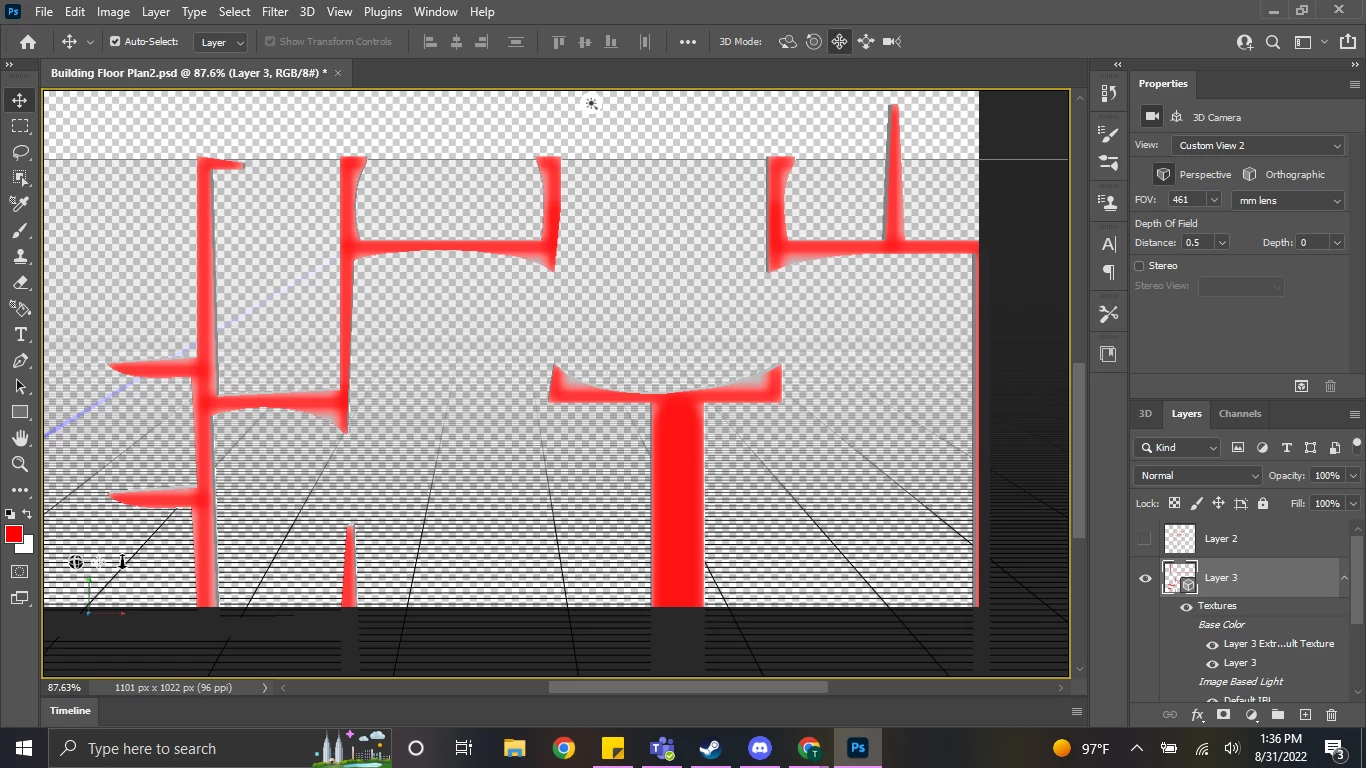Delete the layer with the trash icon

click(1331, 715)
